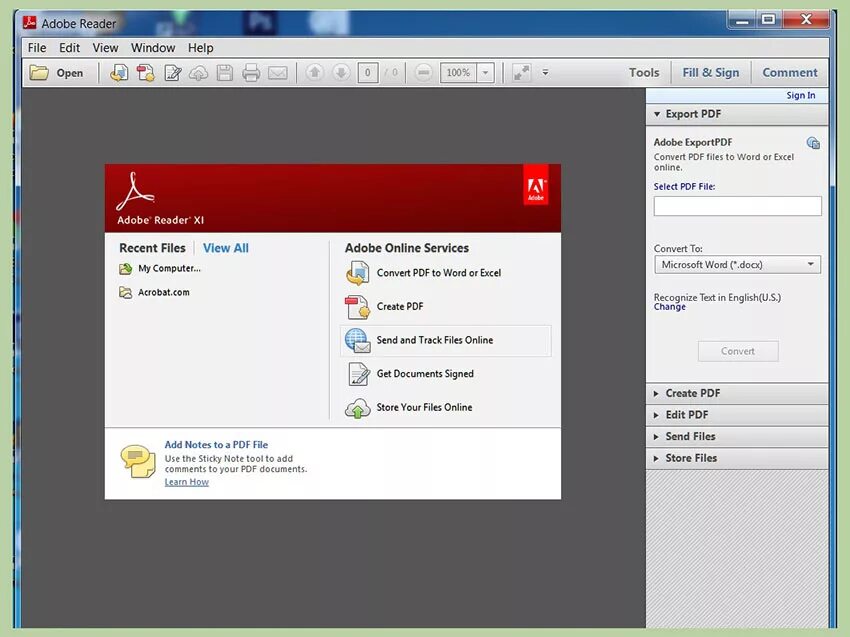Open the Window menu

click(x=153, y=48)
